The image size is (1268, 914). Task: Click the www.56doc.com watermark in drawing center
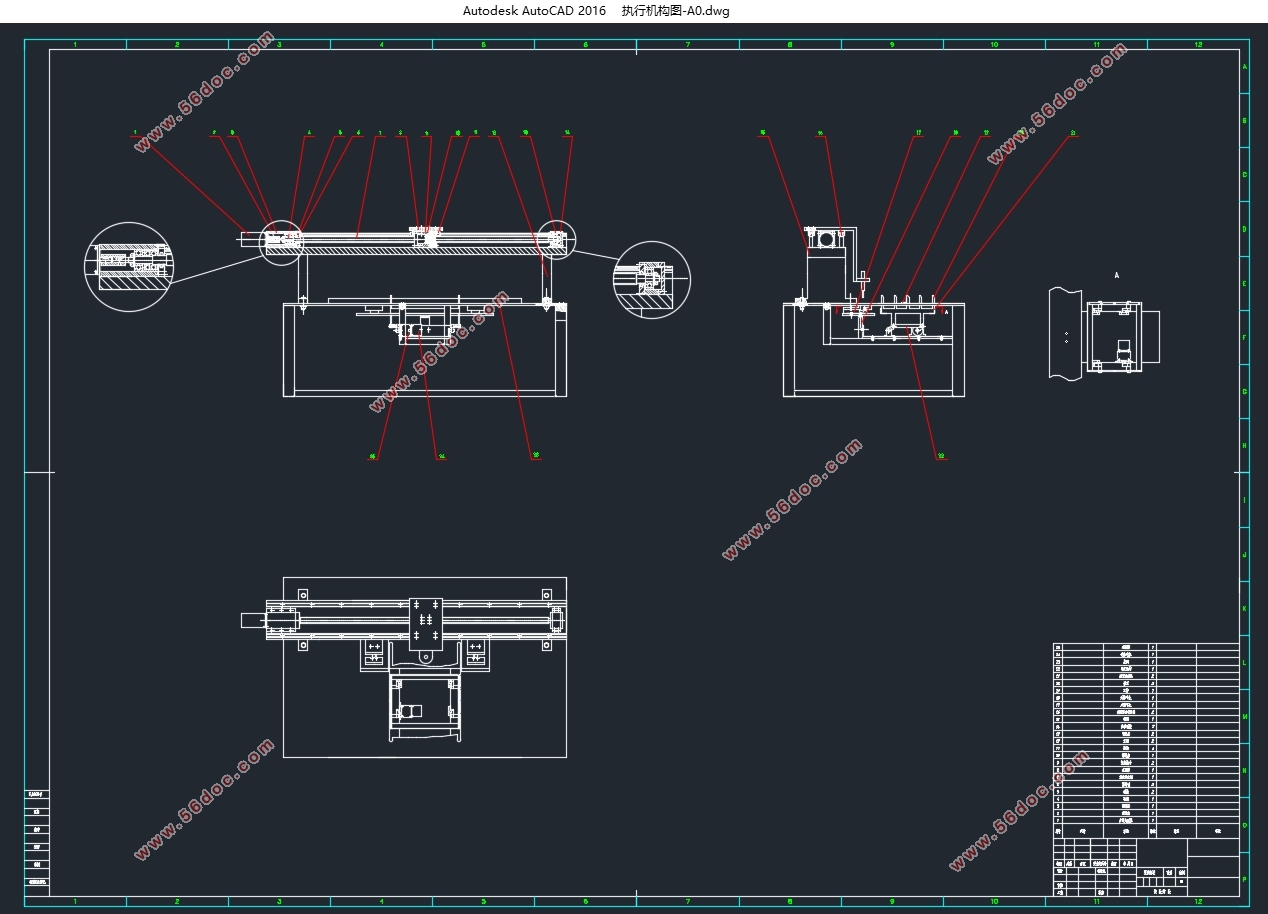[x=791, y=498]
